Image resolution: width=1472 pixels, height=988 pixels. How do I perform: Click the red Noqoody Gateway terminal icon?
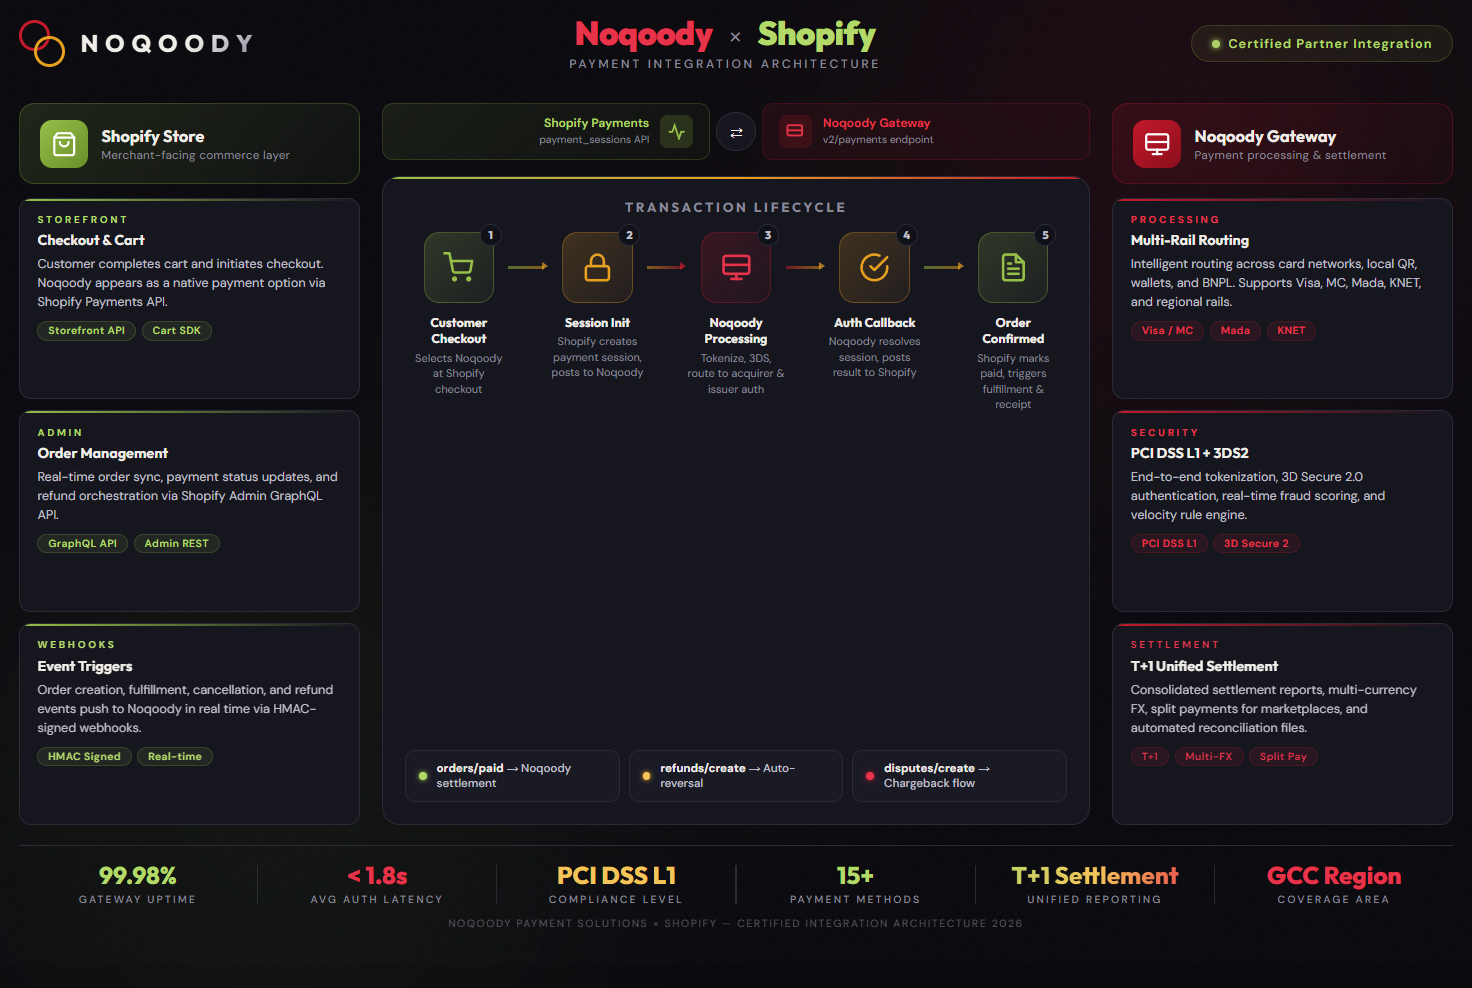pos(1157,144)
